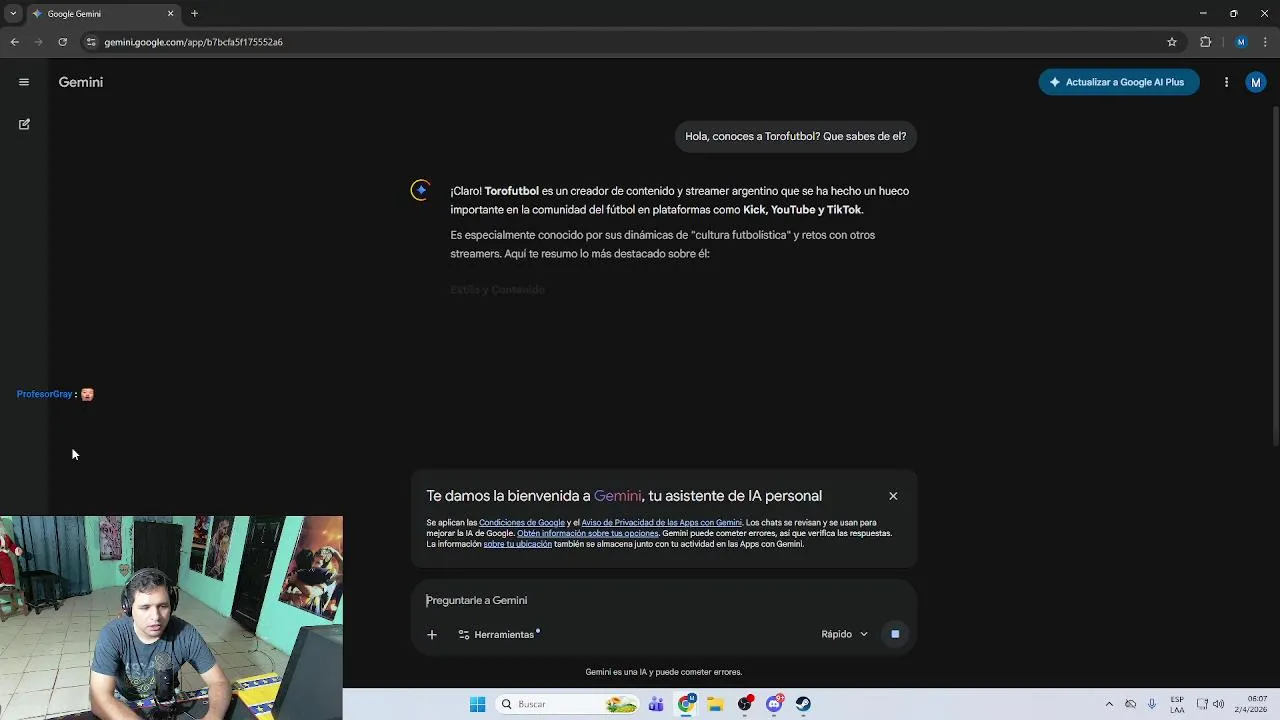Image resolution: width=1280 pixels, height=720 pixels.
Task: Click the ProfesorGray chat username
Action: tap(44, 394)
